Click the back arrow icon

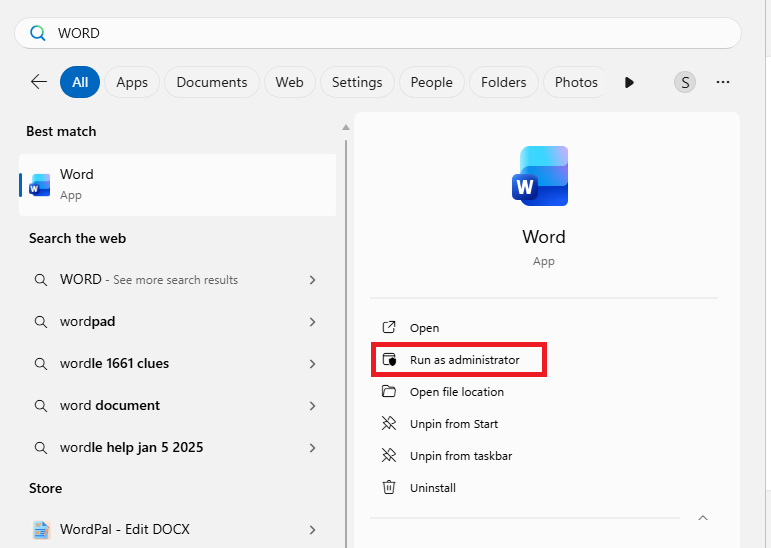click(39, 82)
